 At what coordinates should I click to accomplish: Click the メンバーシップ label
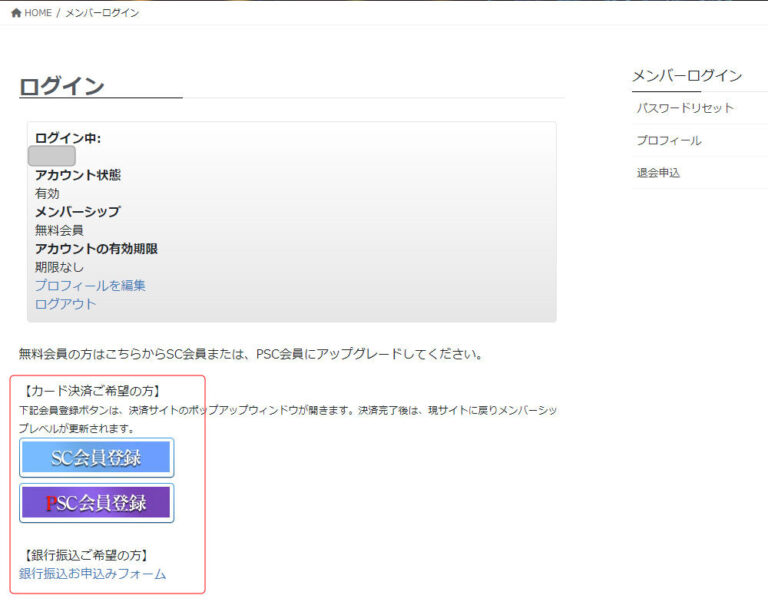tap(77, 212)
